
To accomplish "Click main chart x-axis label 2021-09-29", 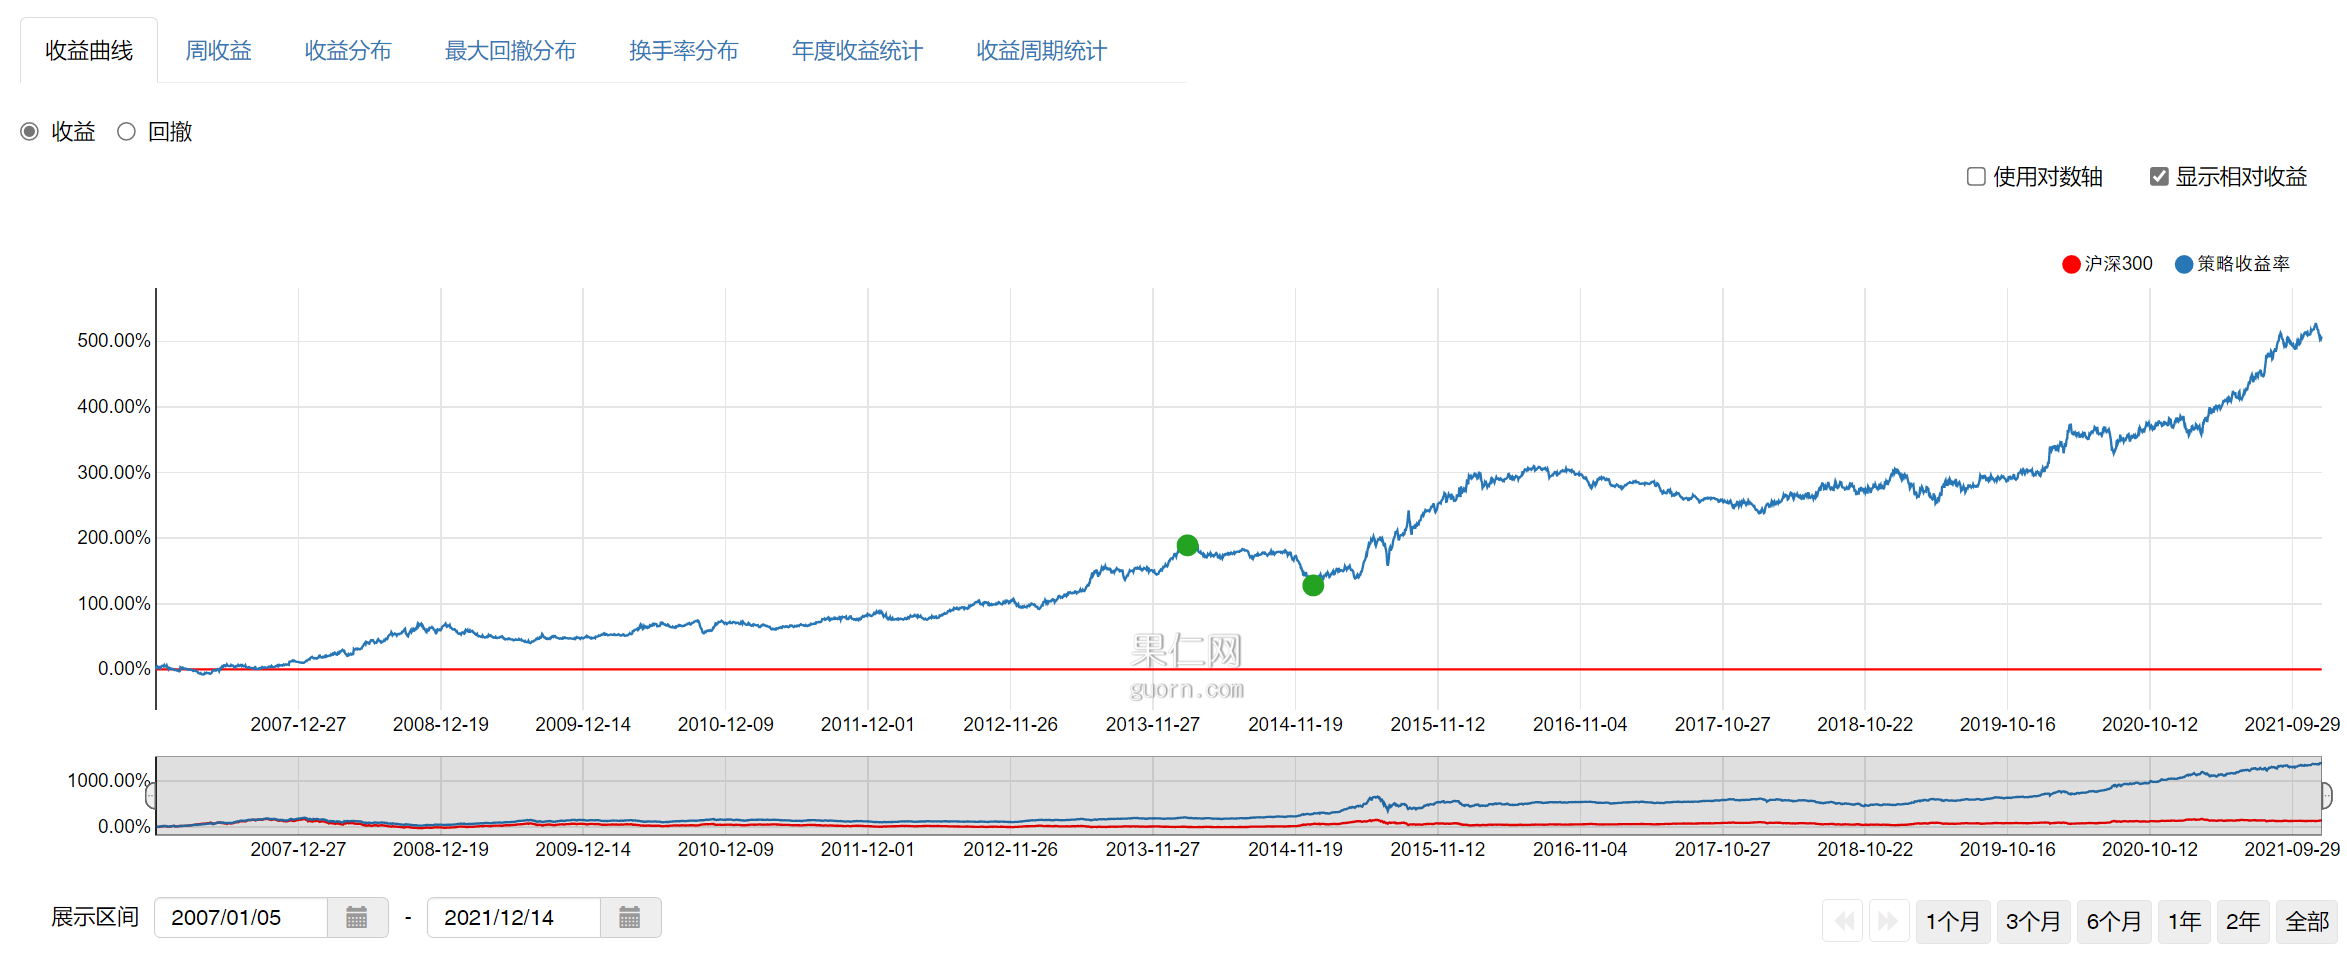I will [2292, 725].
